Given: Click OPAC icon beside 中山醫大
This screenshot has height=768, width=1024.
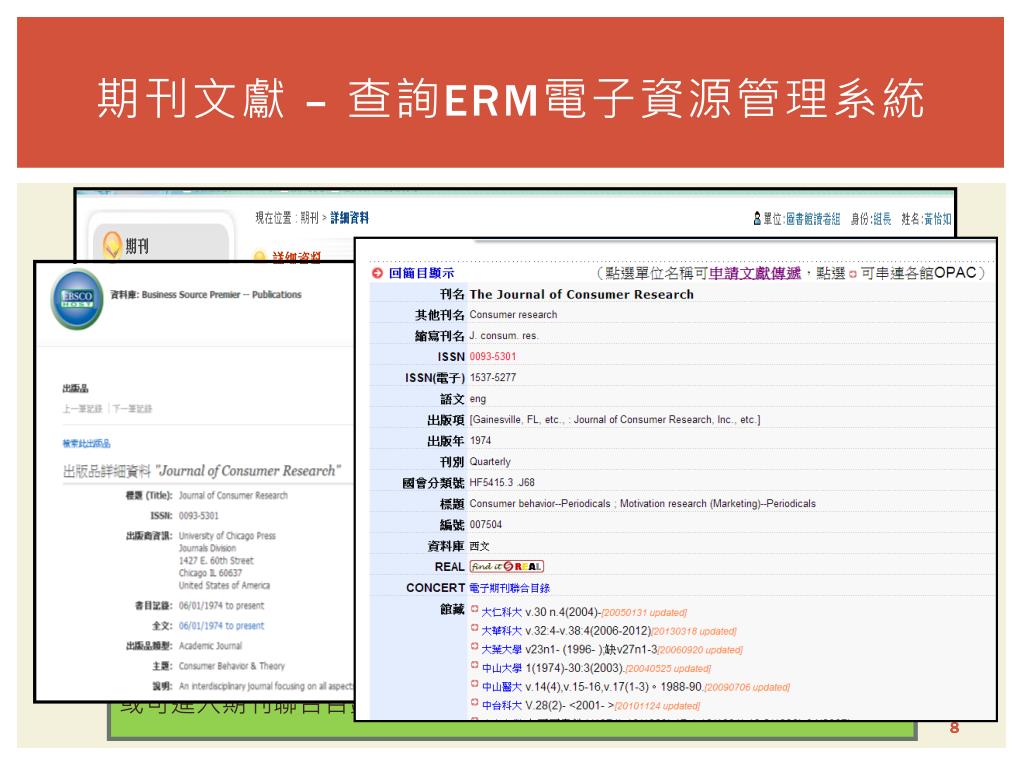Looking at the screenshot, I should coord(475,684).
